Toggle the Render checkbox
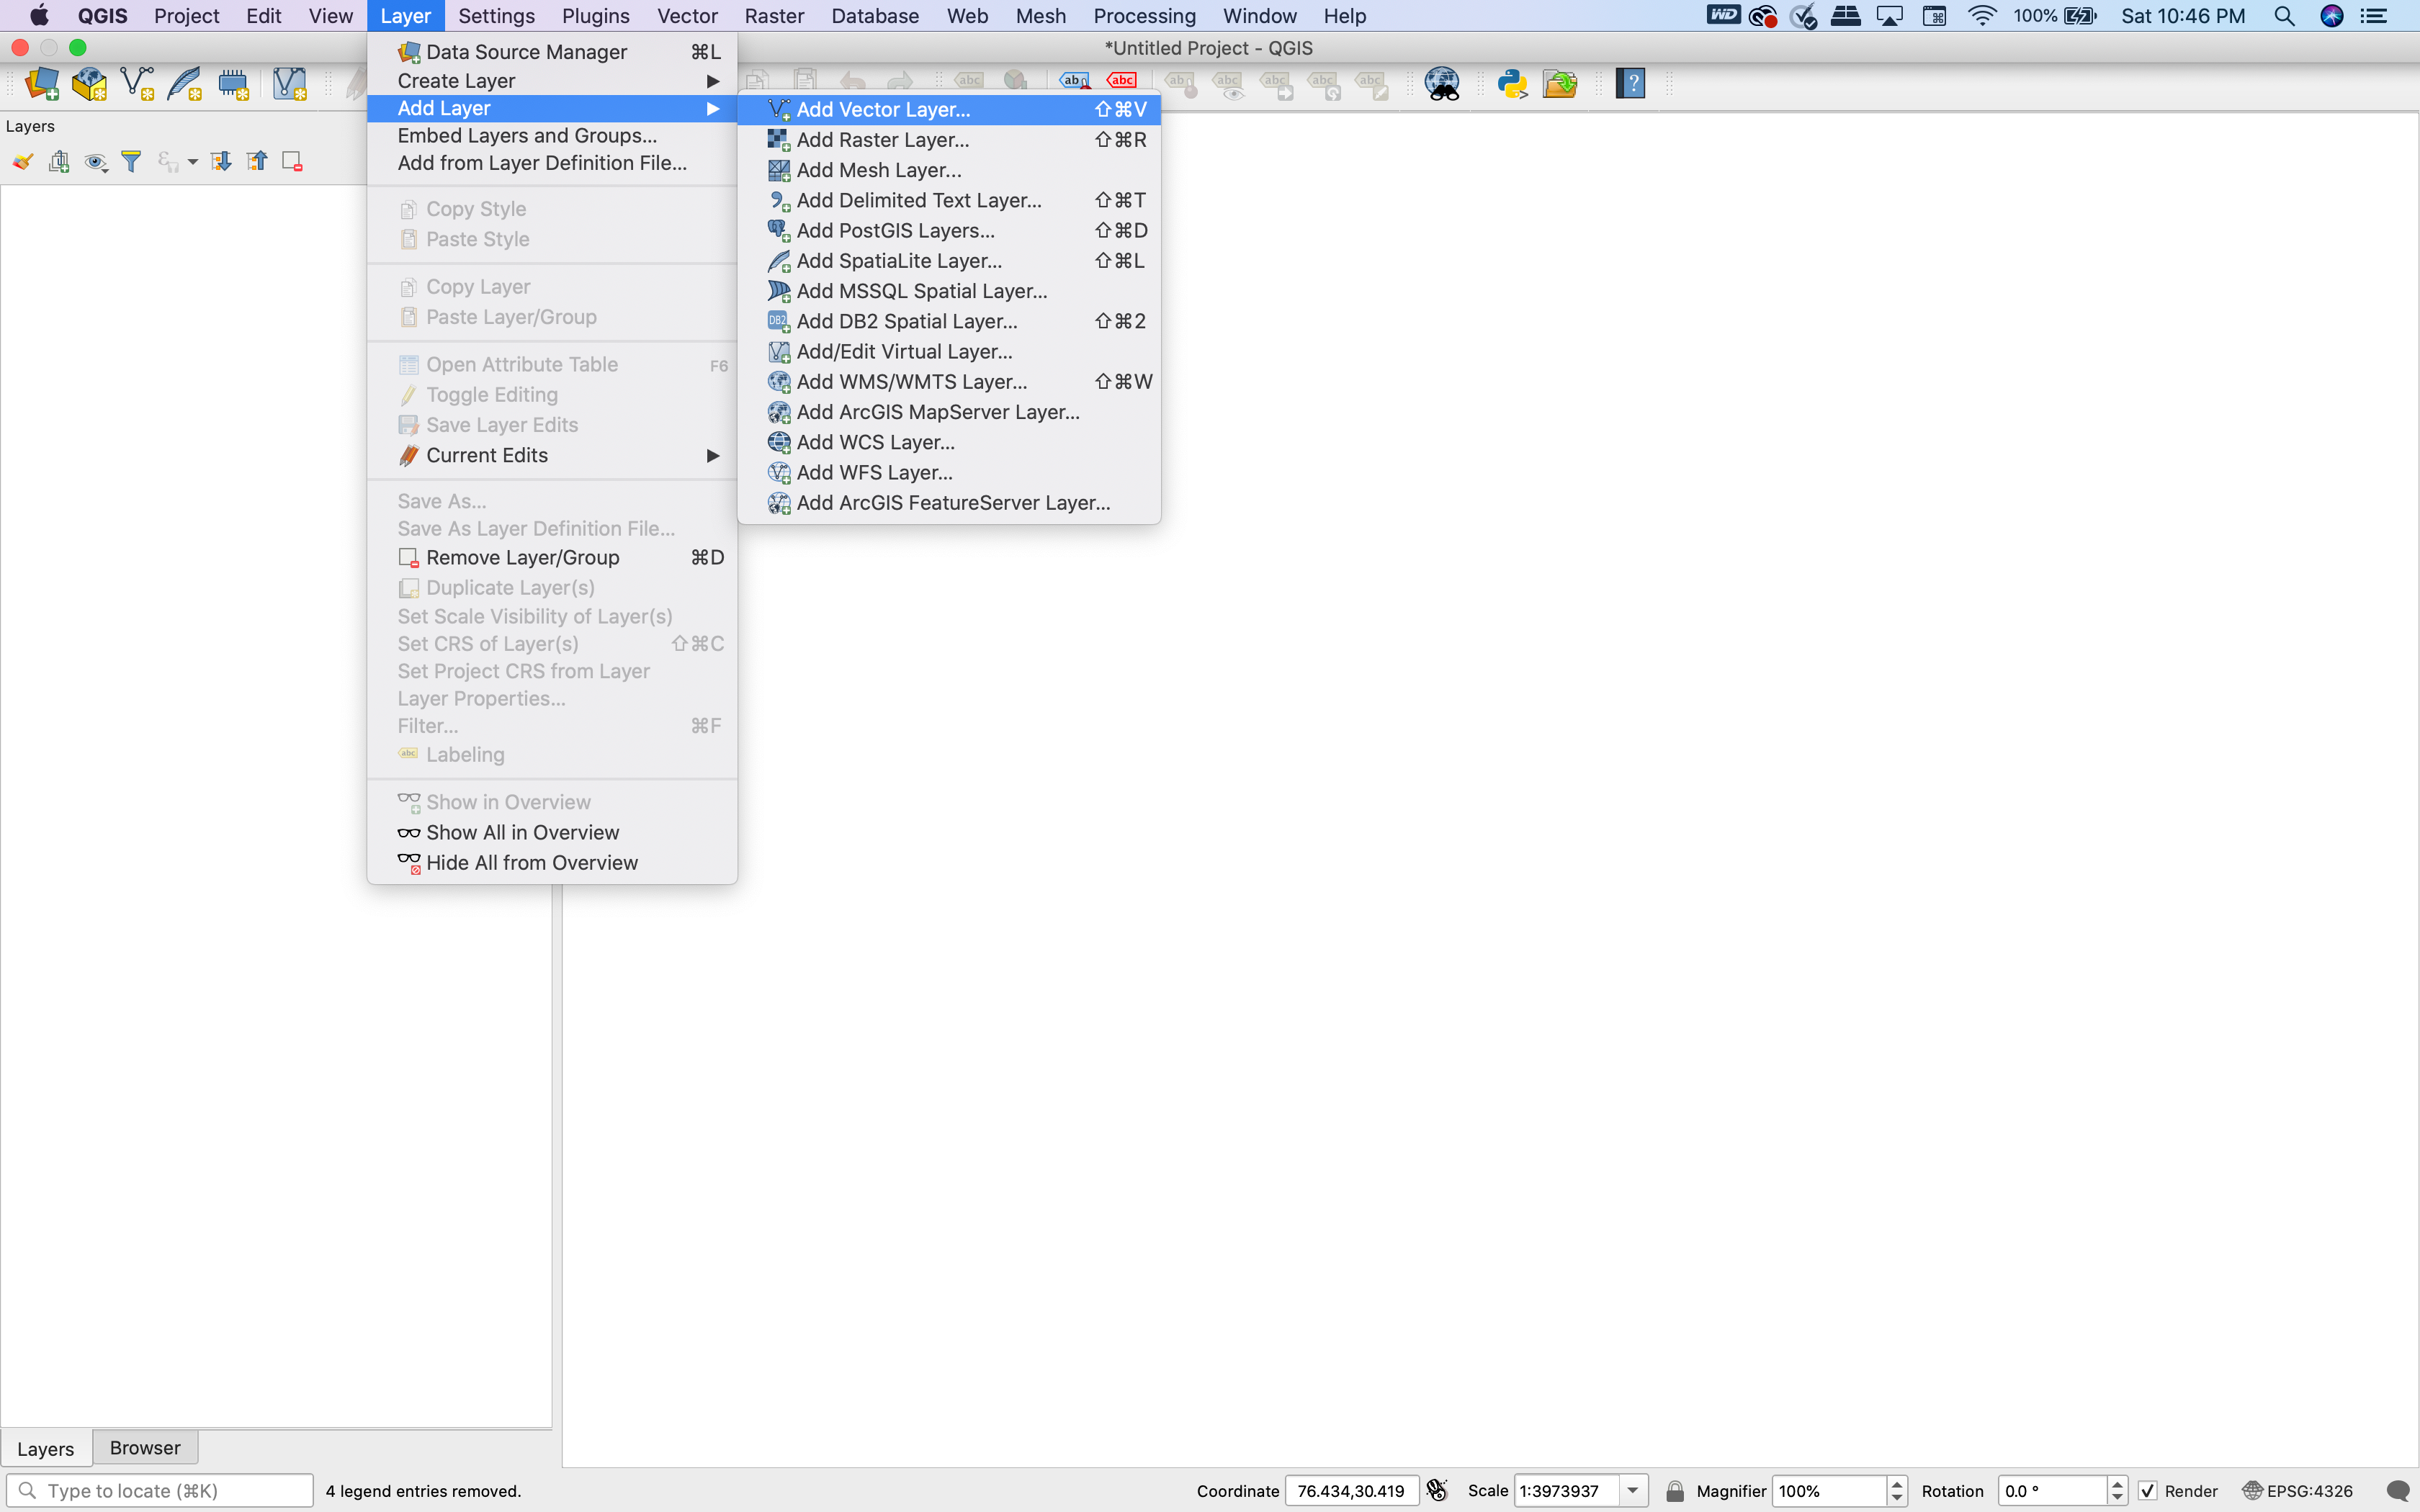 pos(2148,1491)
